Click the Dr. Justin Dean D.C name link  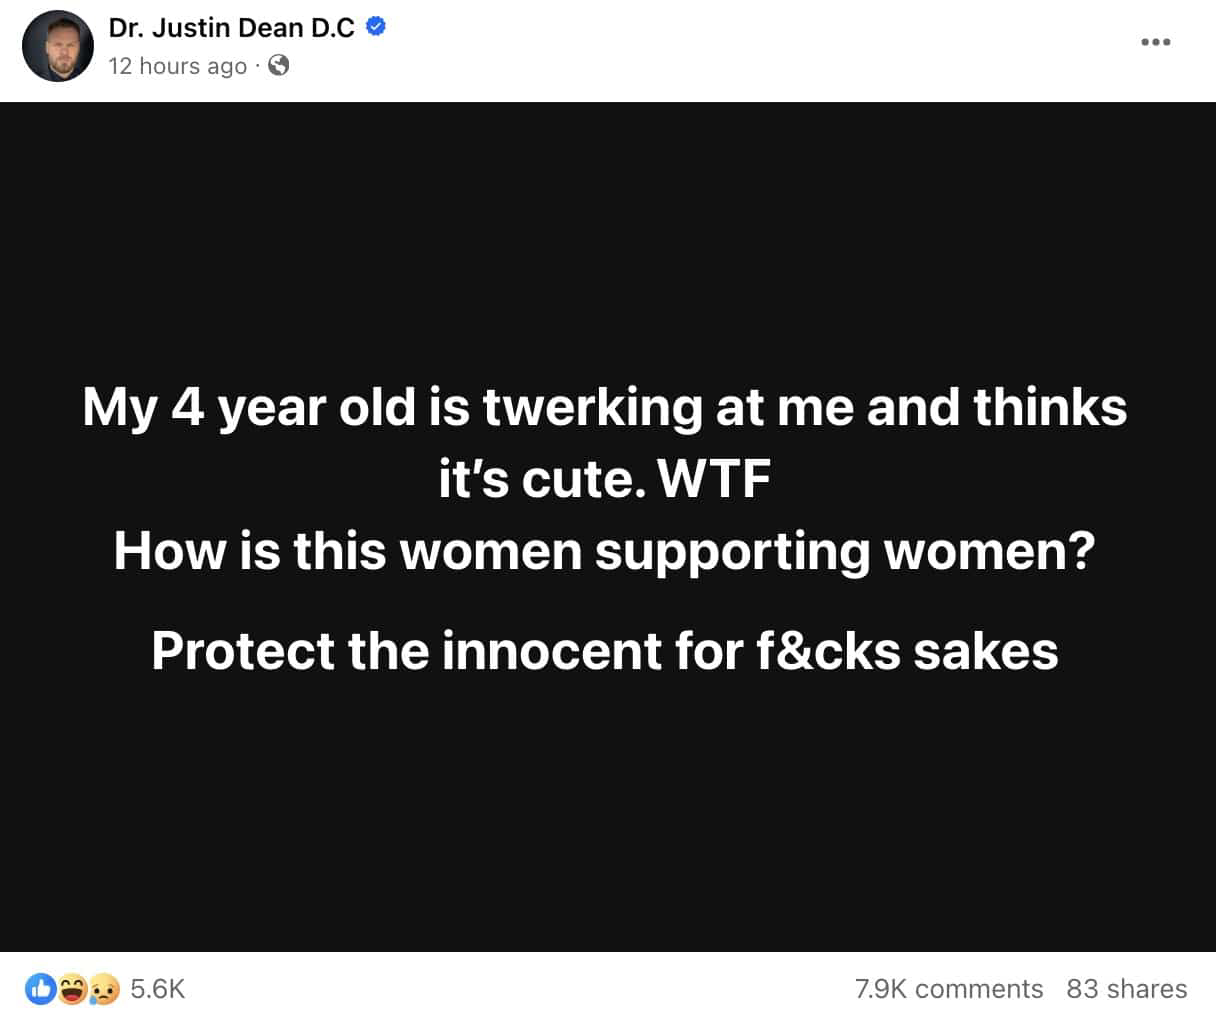tap(231, 28)
